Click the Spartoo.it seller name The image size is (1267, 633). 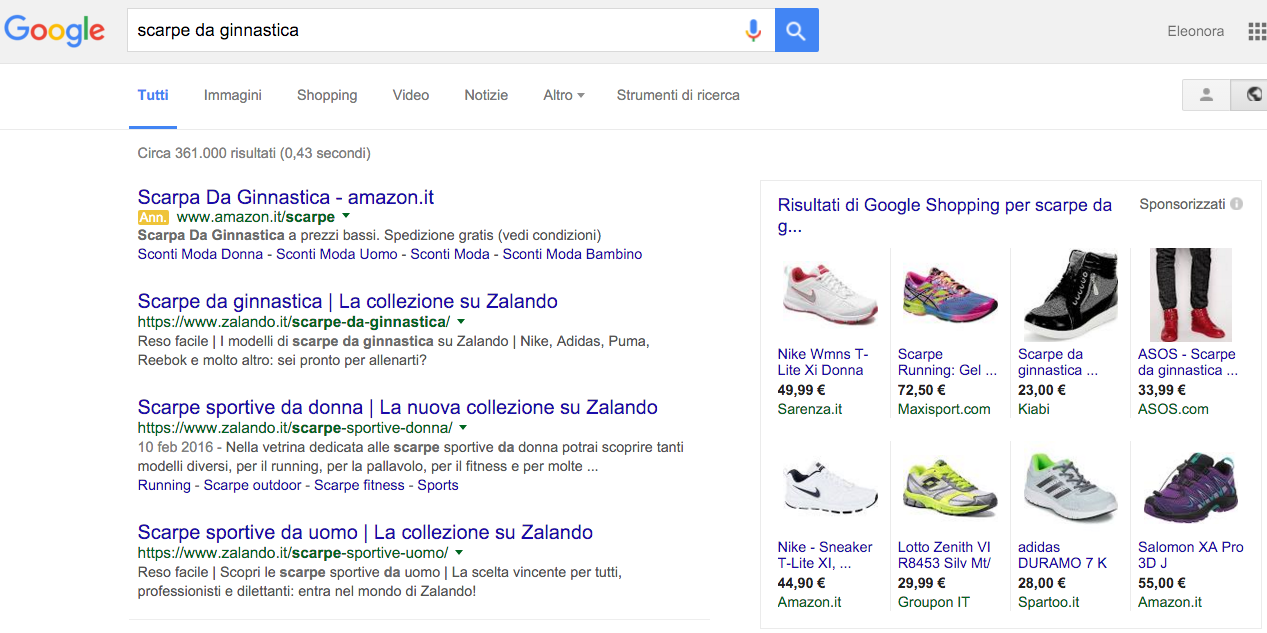coord(1049,602)
